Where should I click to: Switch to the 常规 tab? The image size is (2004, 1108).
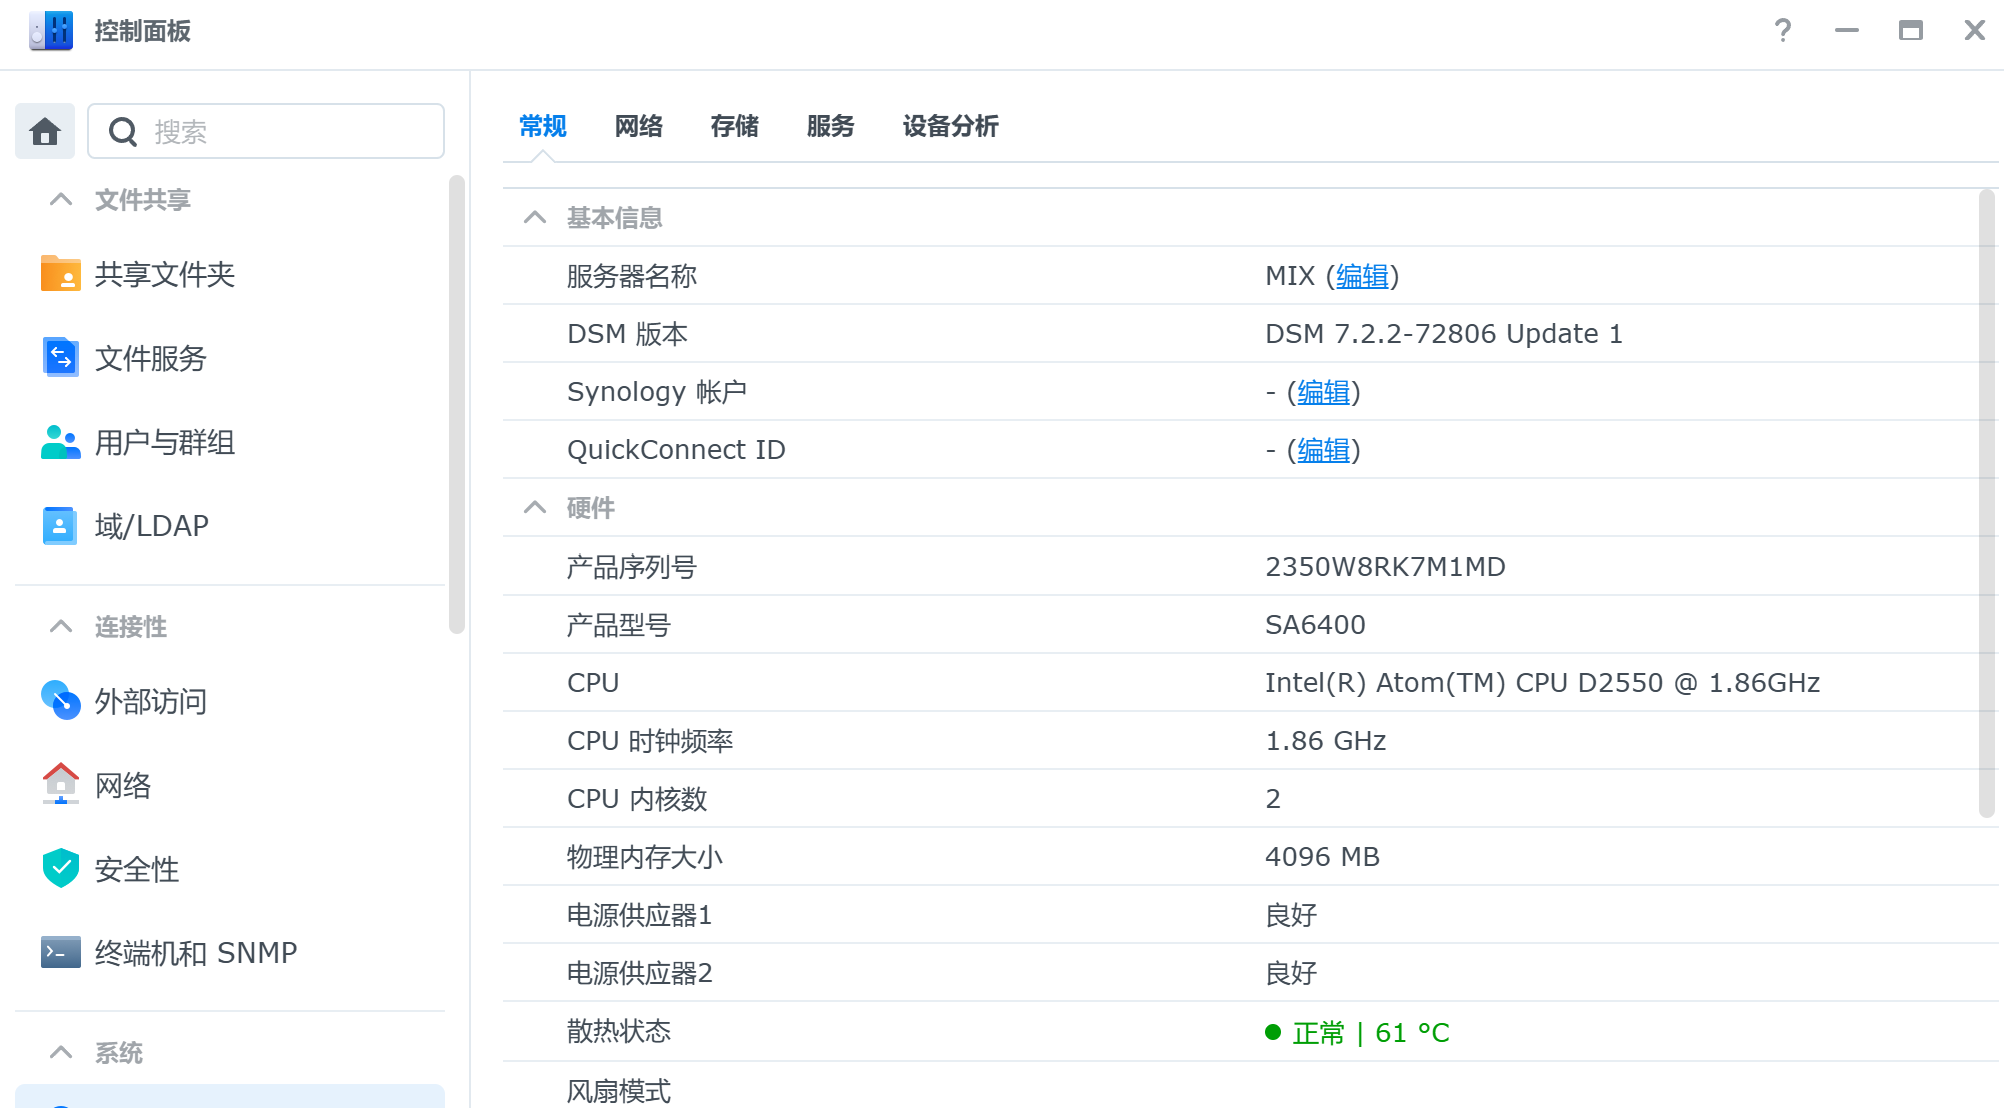click(x=543, y=126)
